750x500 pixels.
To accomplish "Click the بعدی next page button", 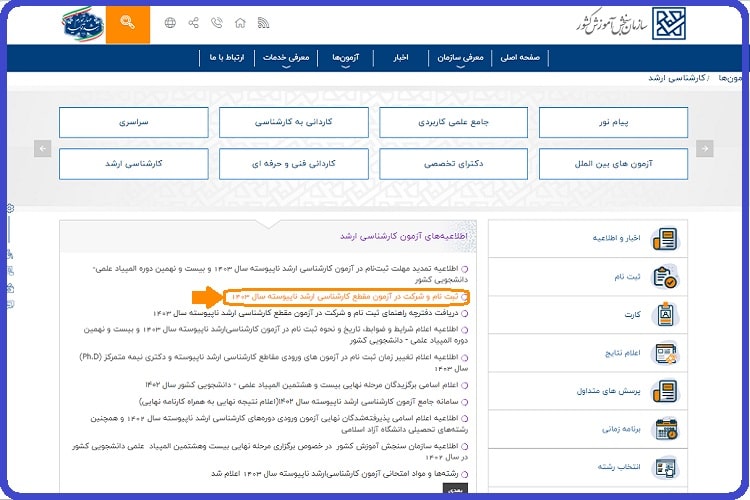I will tap(455, 489).
